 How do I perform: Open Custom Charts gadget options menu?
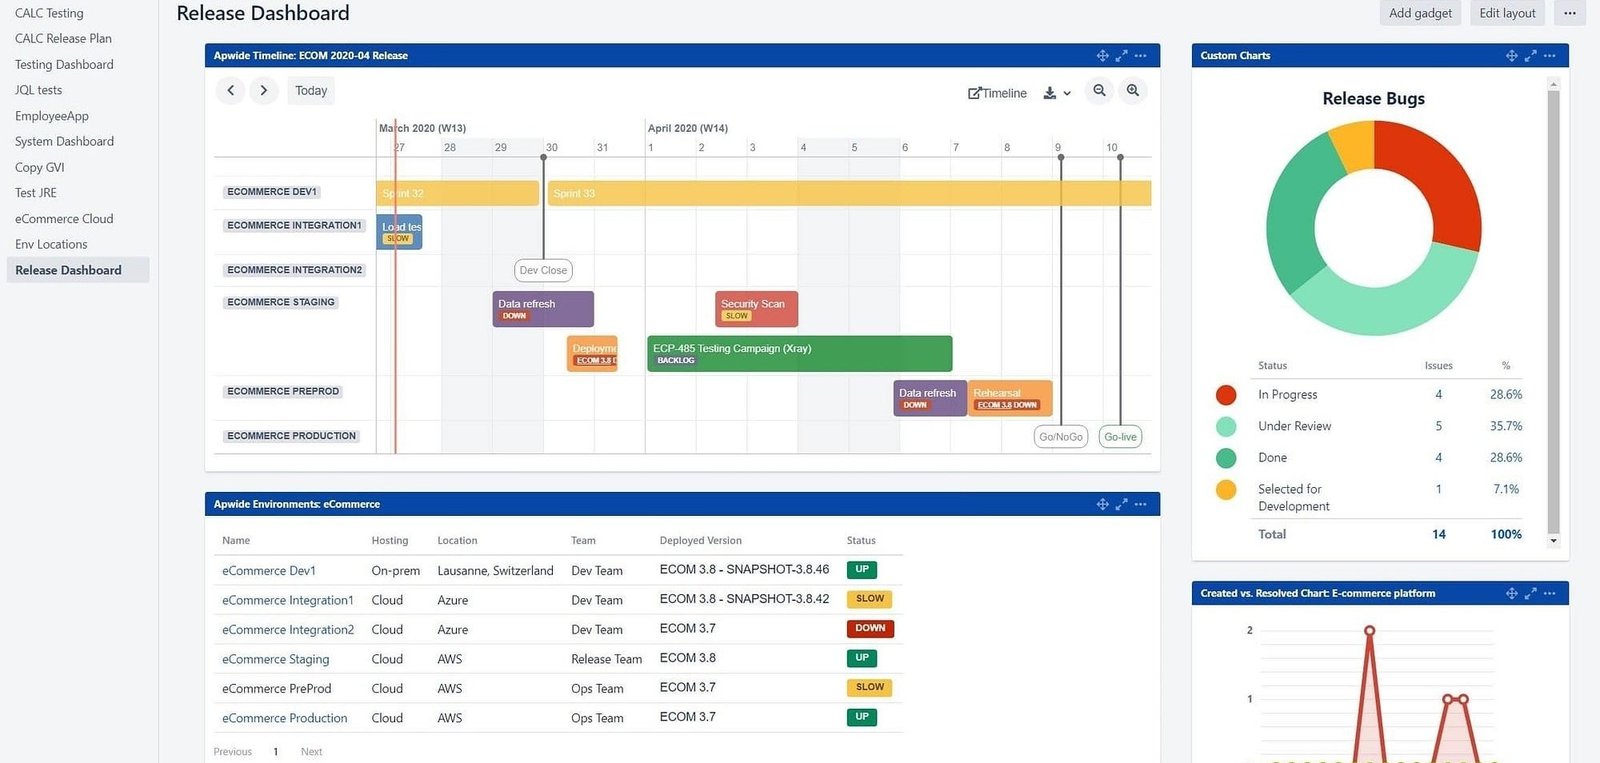tap(1549, 56)
